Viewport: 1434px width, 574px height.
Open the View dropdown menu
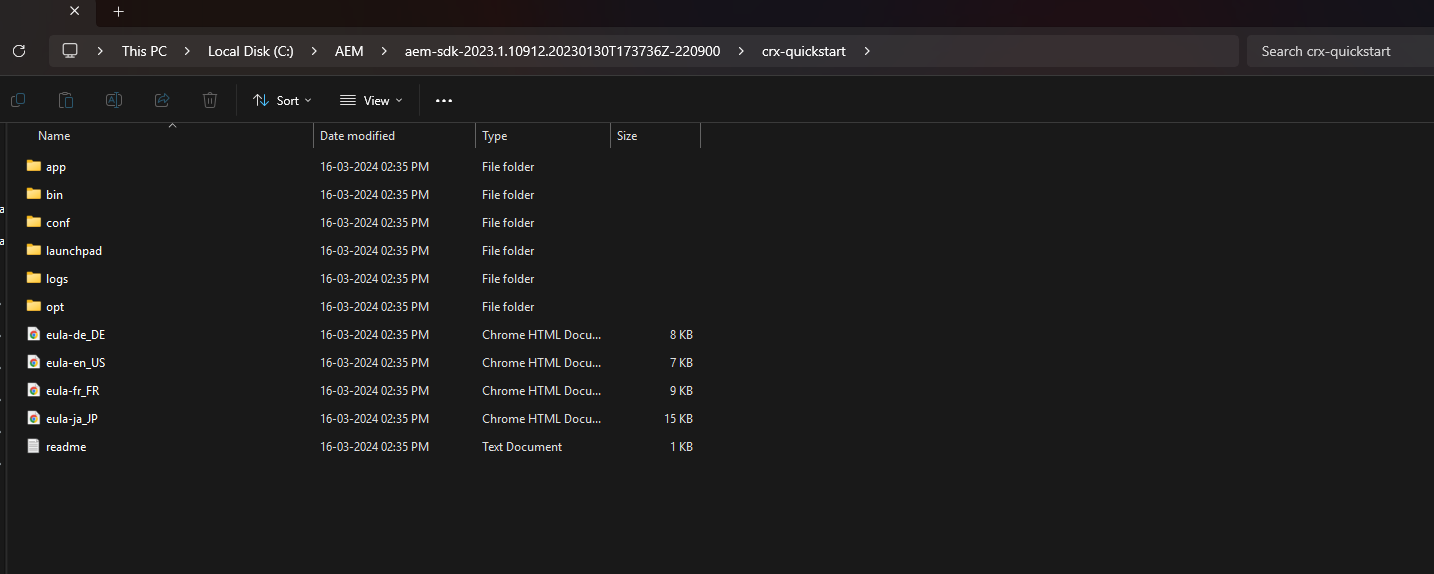[371, 100]
